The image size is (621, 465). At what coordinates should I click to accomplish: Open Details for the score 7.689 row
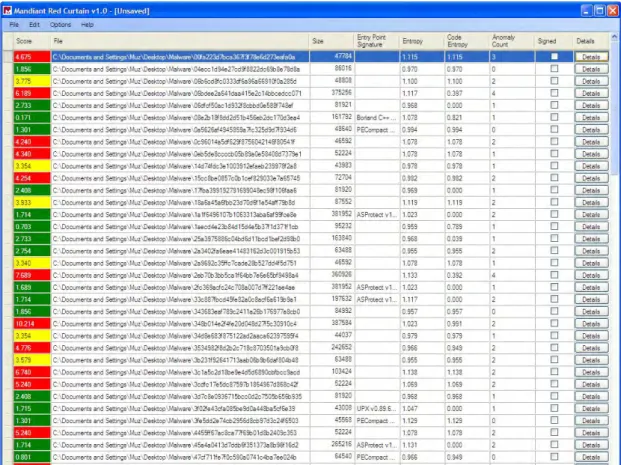coord(591,275)
